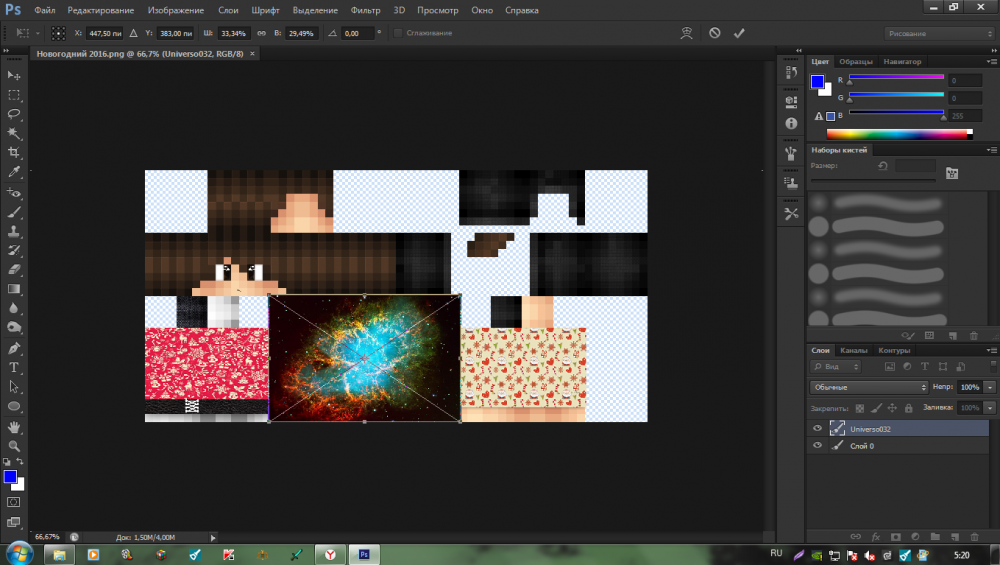Pick the Eyedropper tool
The height and width of the screenshot is (565, 1000).
pyautogui.click(x=14, y=172)
